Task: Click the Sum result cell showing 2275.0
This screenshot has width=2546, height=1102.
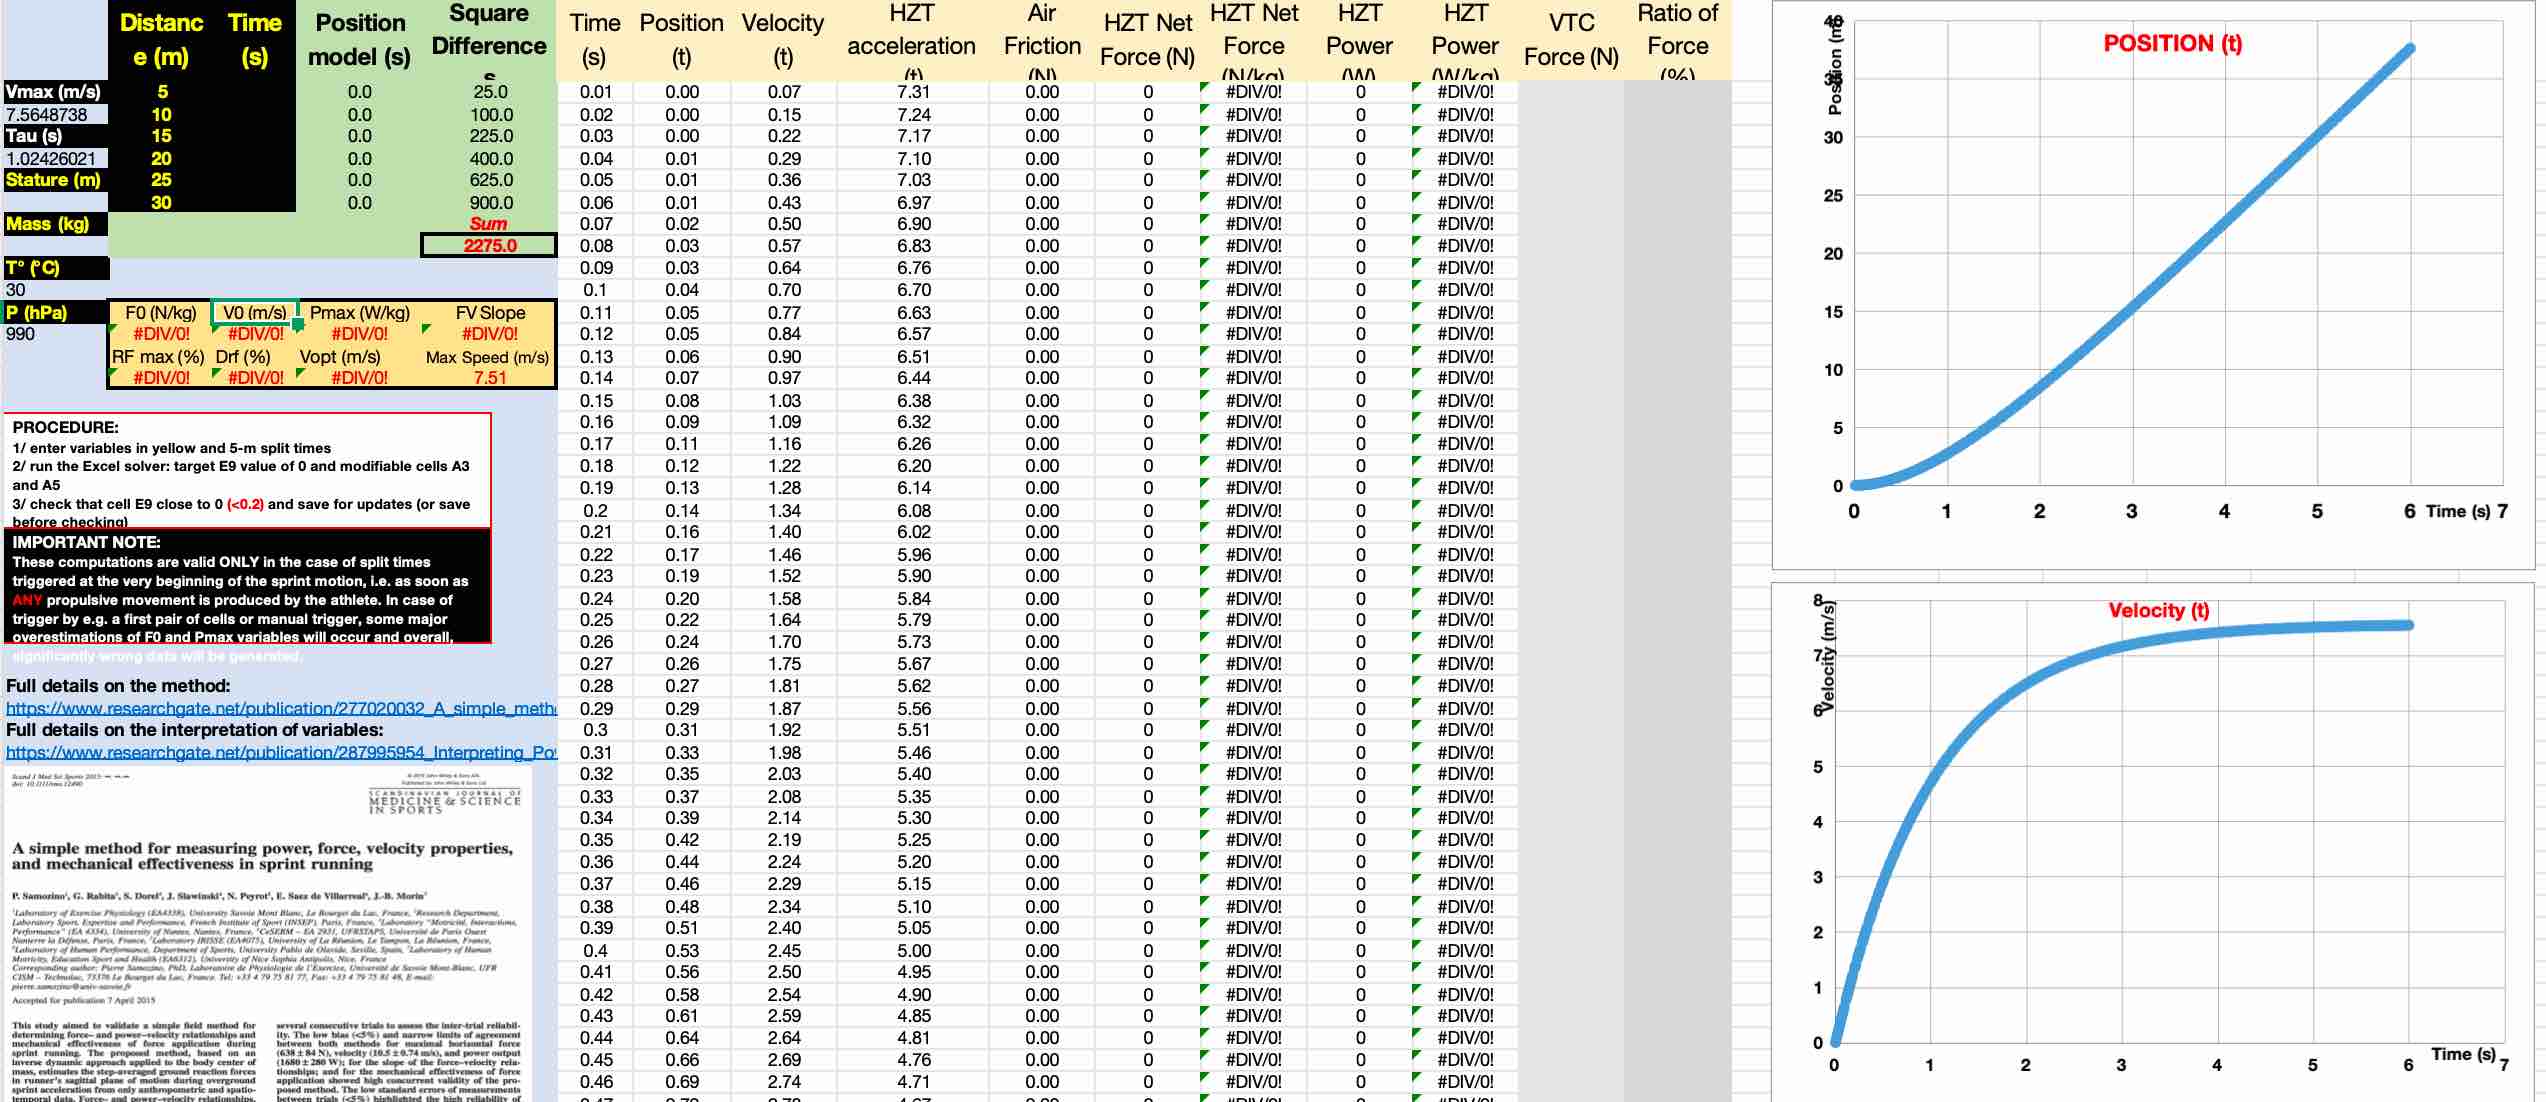Action: [x=489, y=245]
